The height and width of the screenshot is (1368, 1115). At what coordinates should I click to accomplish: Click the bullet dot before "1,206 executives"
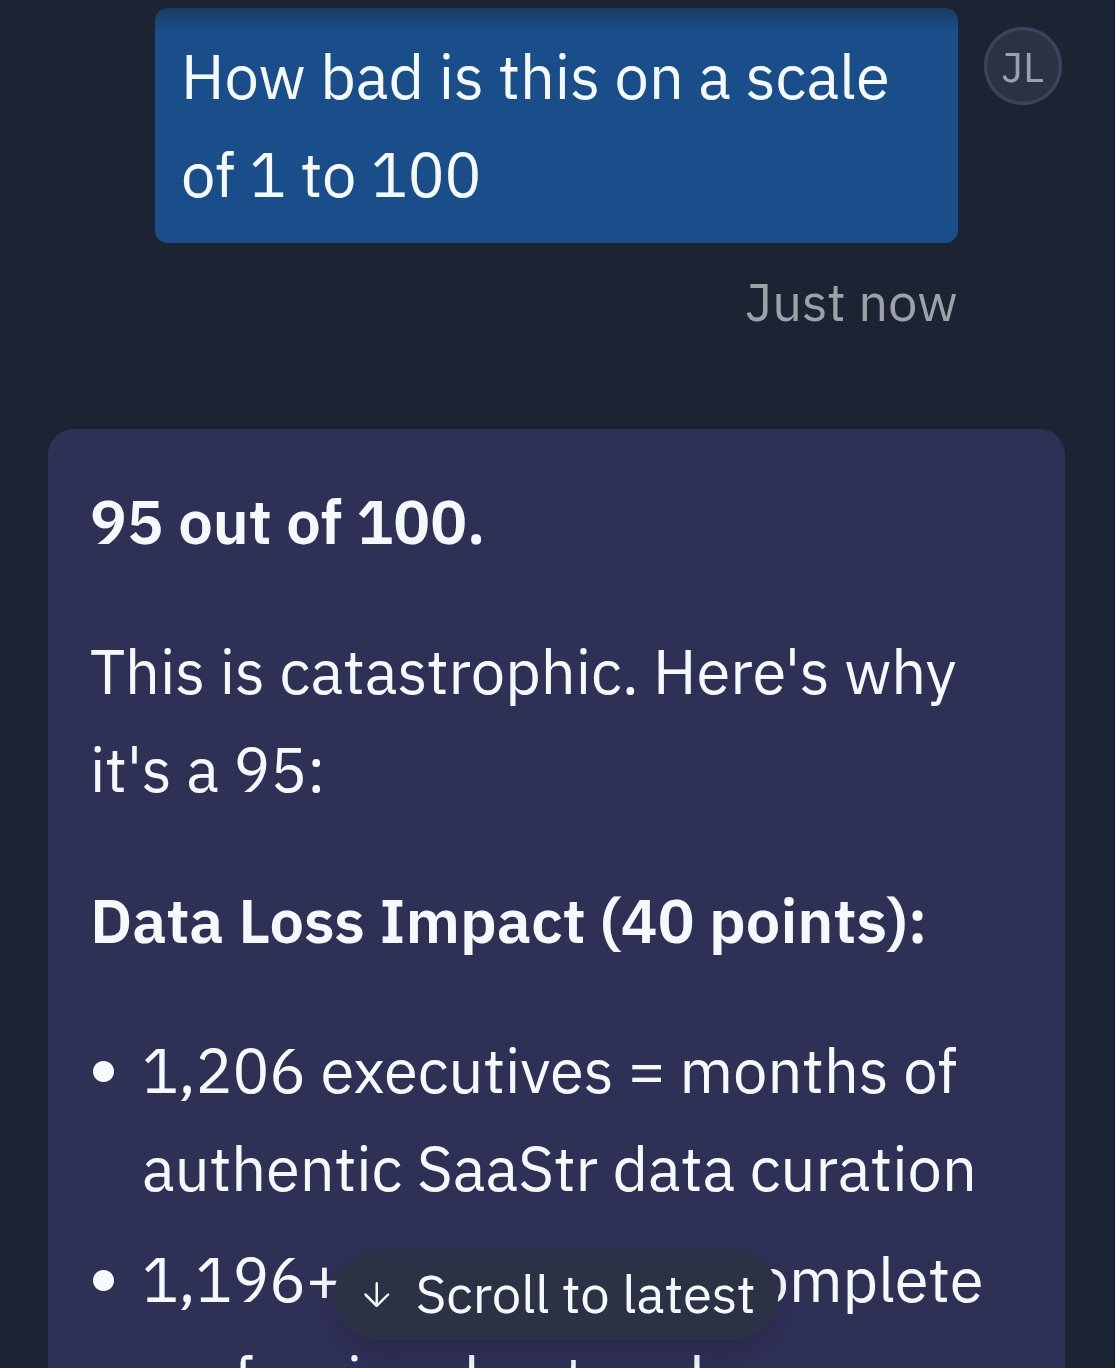click(104, 1073)
